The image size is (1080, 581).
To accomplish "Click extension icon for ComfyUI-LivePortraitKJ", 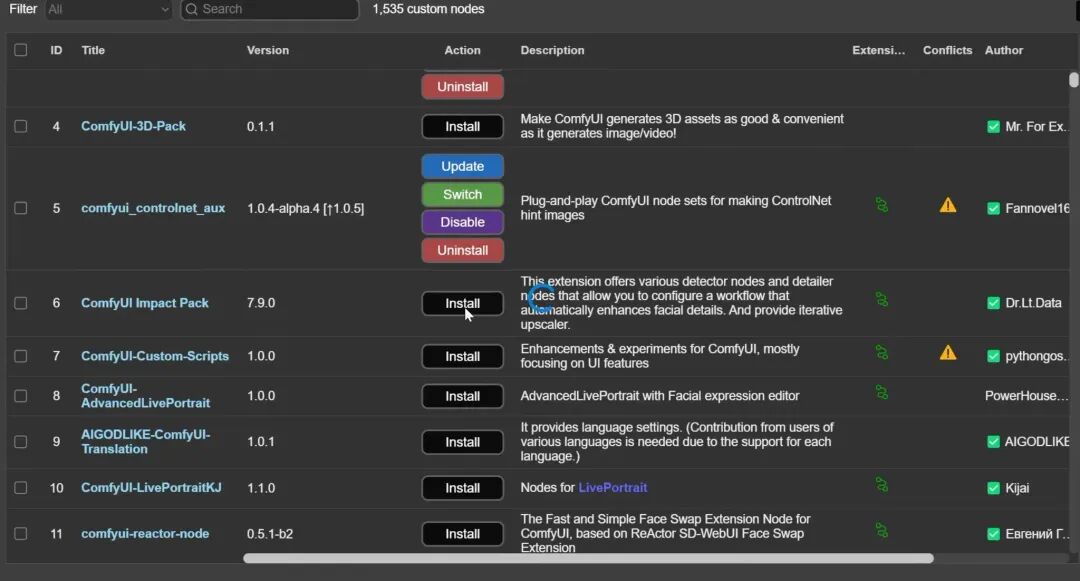I will 882,485.
